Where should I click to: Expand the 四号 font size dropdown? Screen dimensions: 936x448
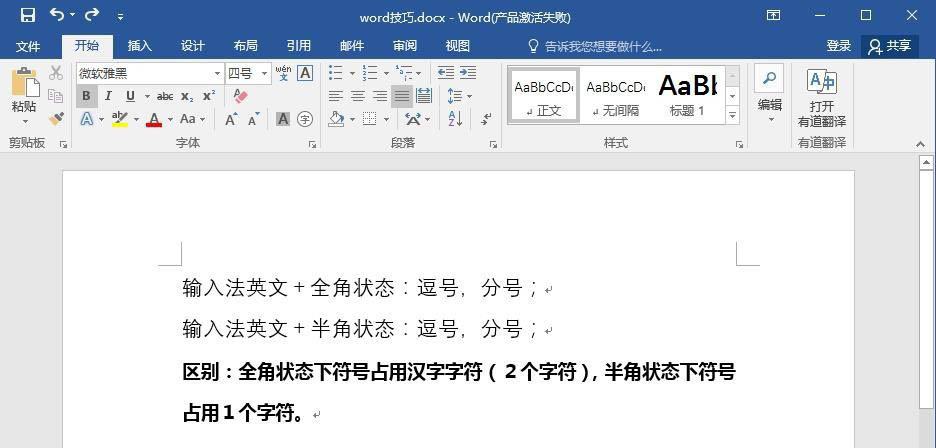265,73
